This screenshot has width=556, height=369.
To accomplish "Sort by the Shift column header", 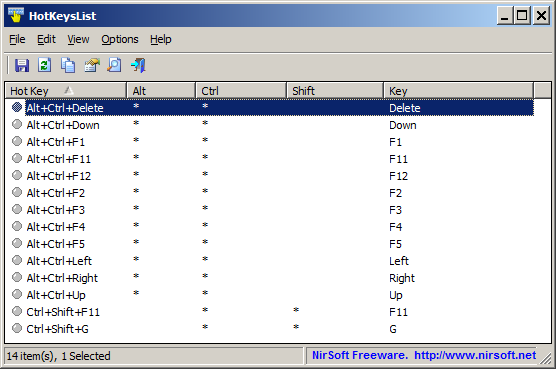I will pos(335,90).
